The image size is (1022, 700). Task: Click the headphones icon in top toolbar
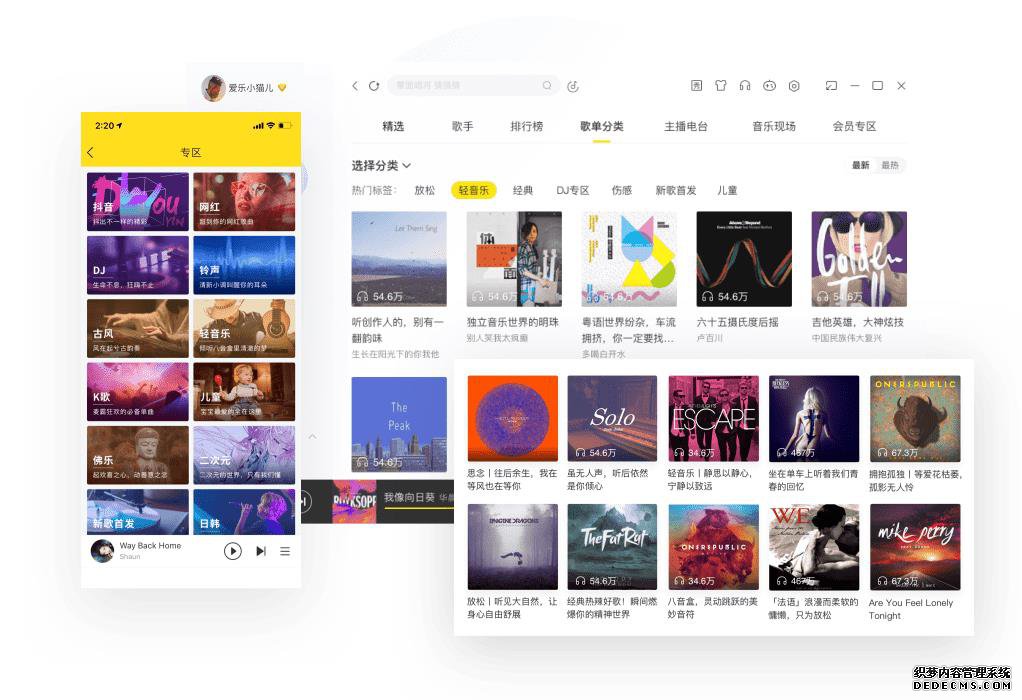(745, 86)
